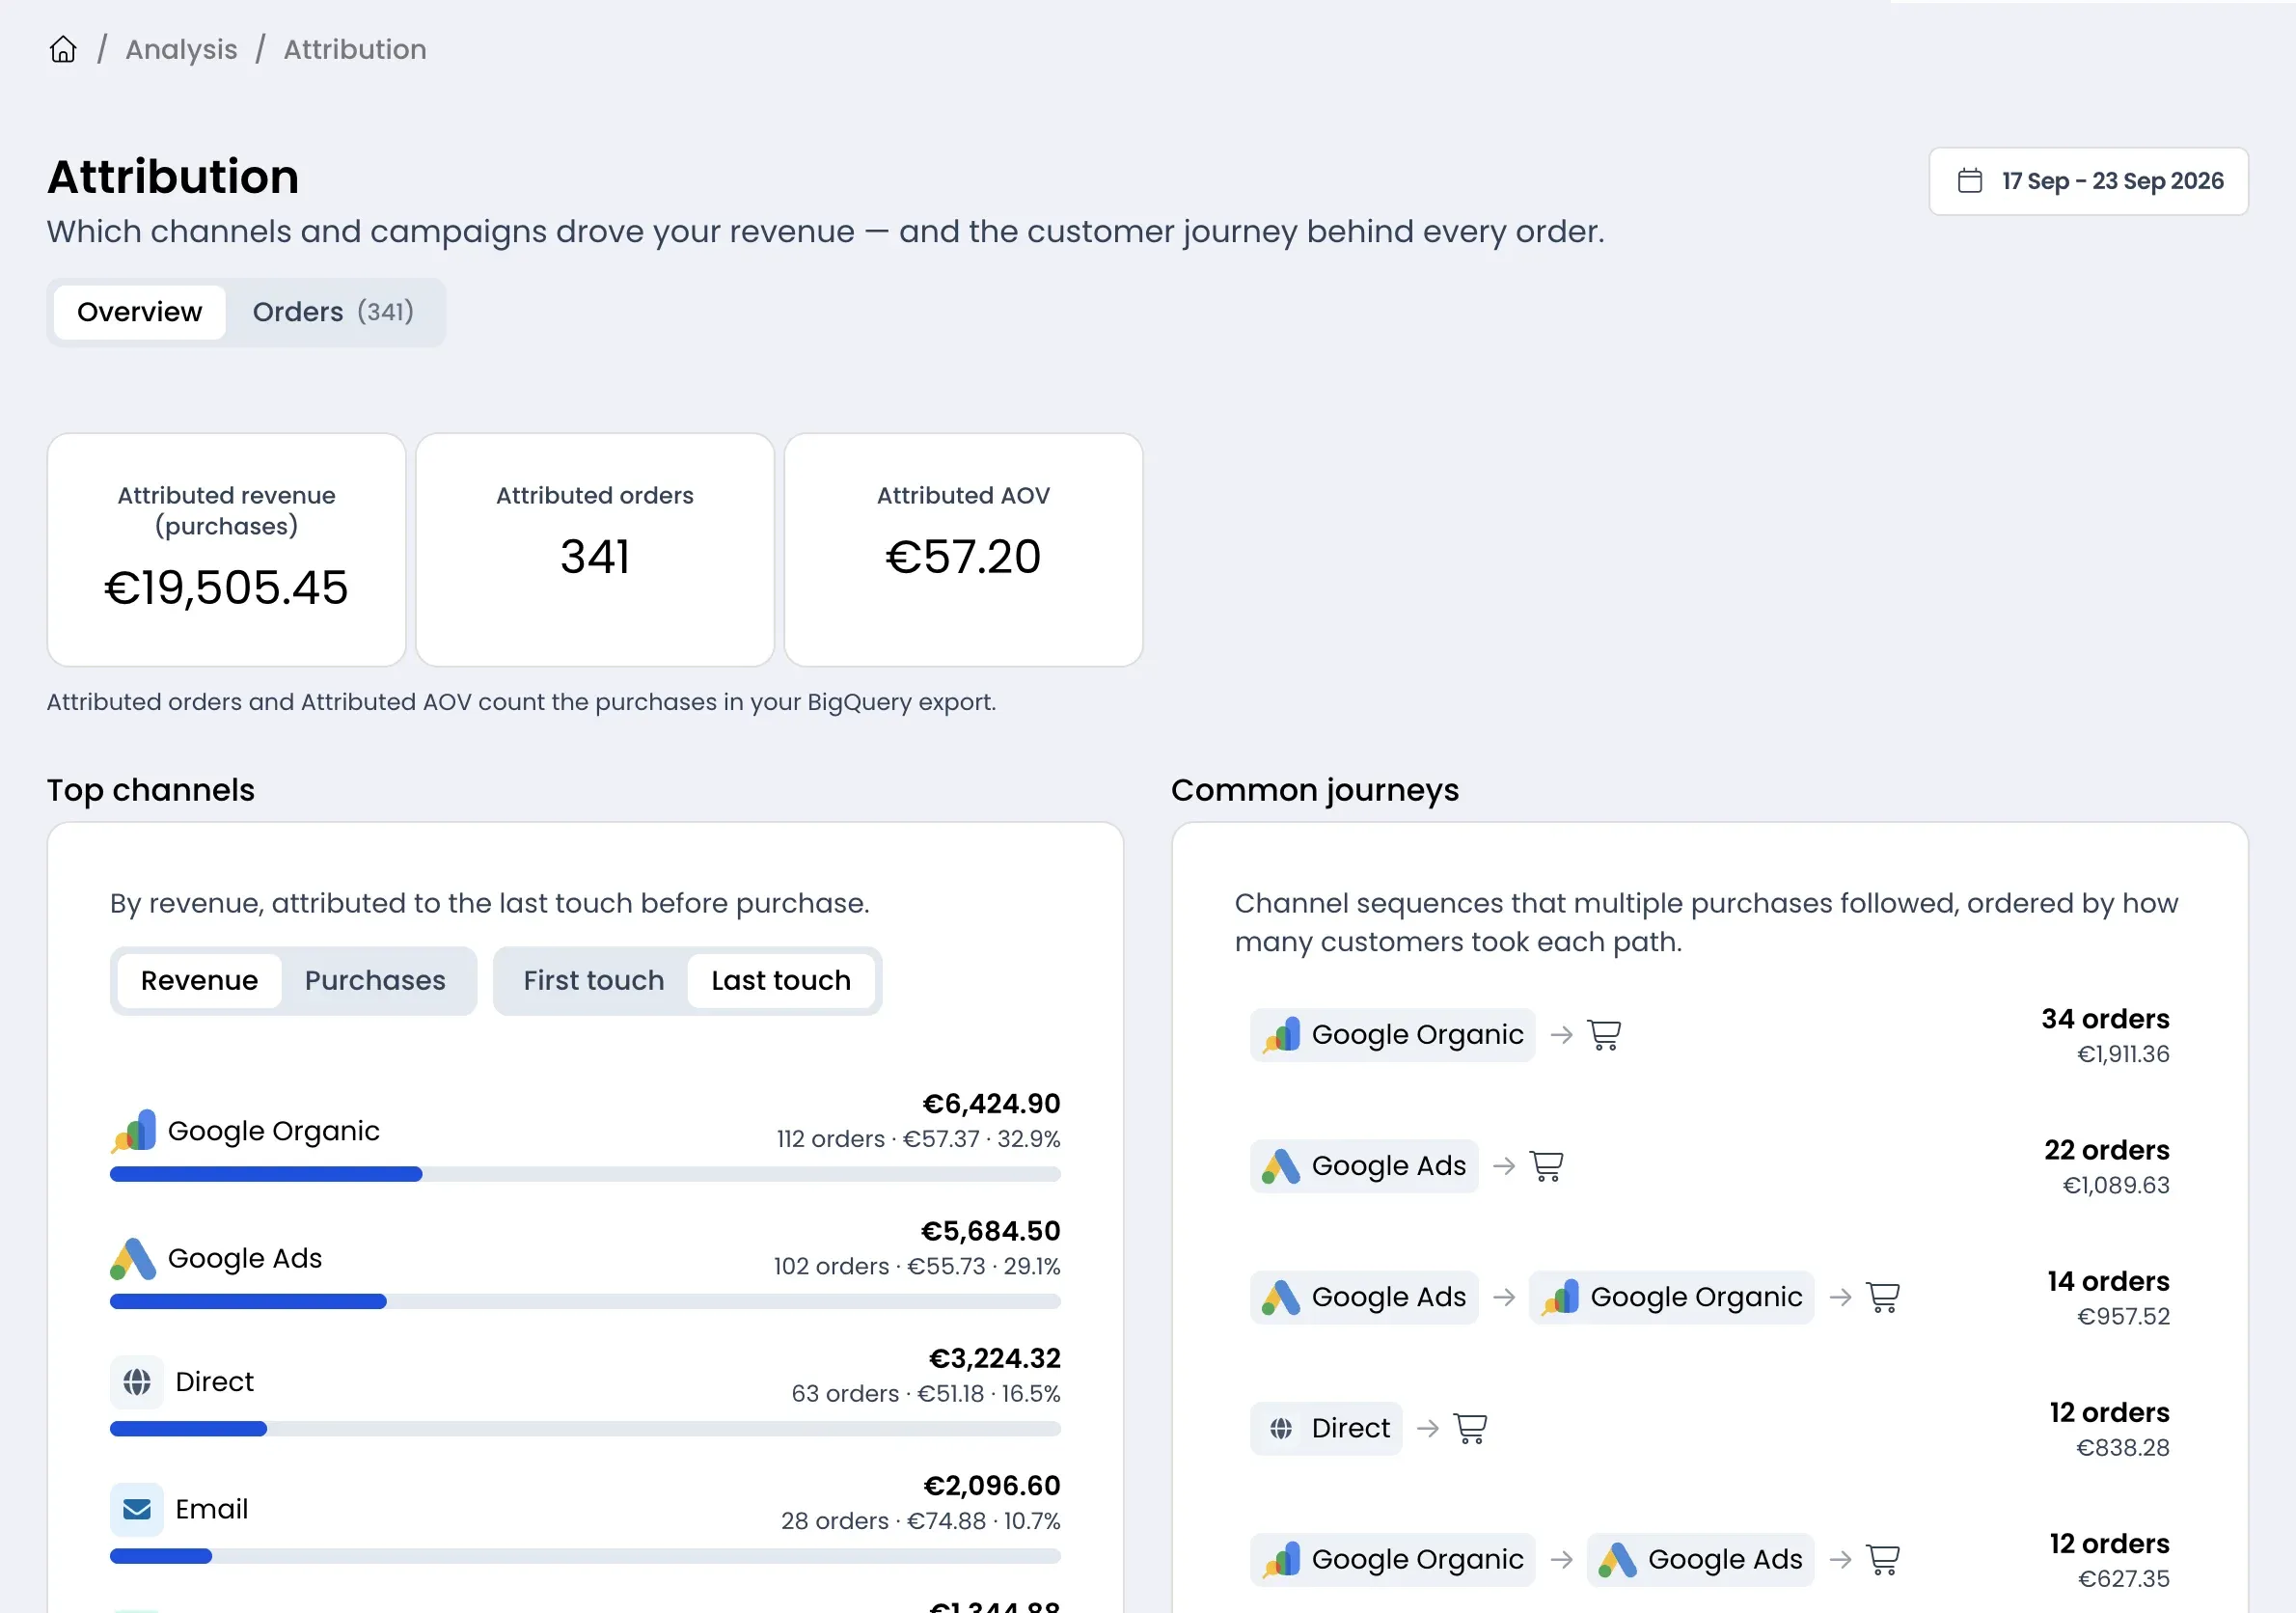Open calendar icon in date range picker

[1969, 181]
